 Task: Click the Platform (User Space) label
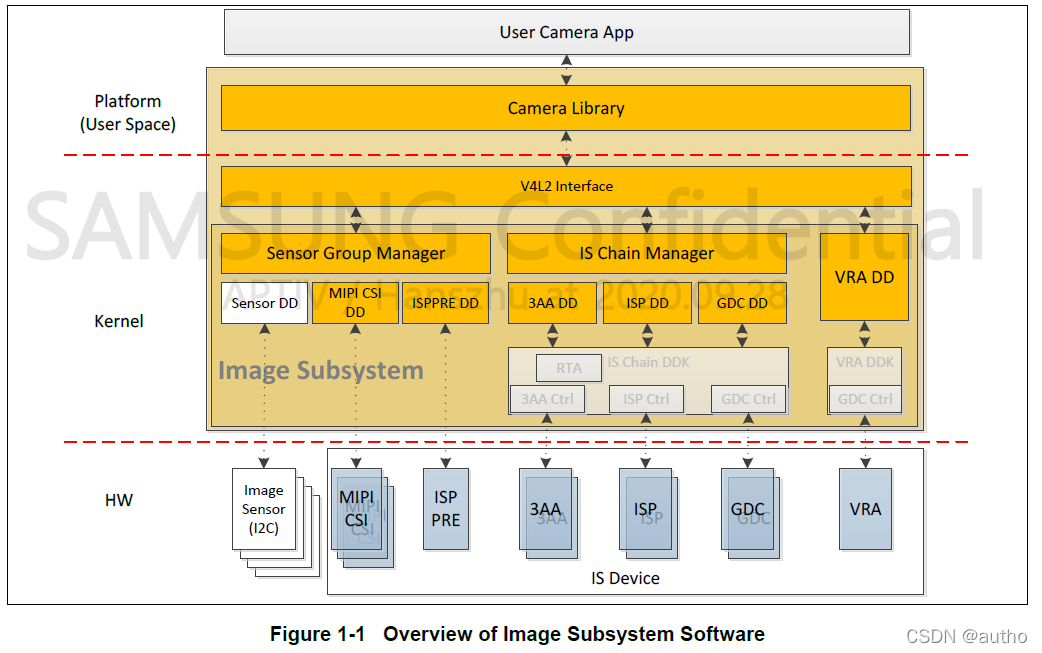pos(128,113)
